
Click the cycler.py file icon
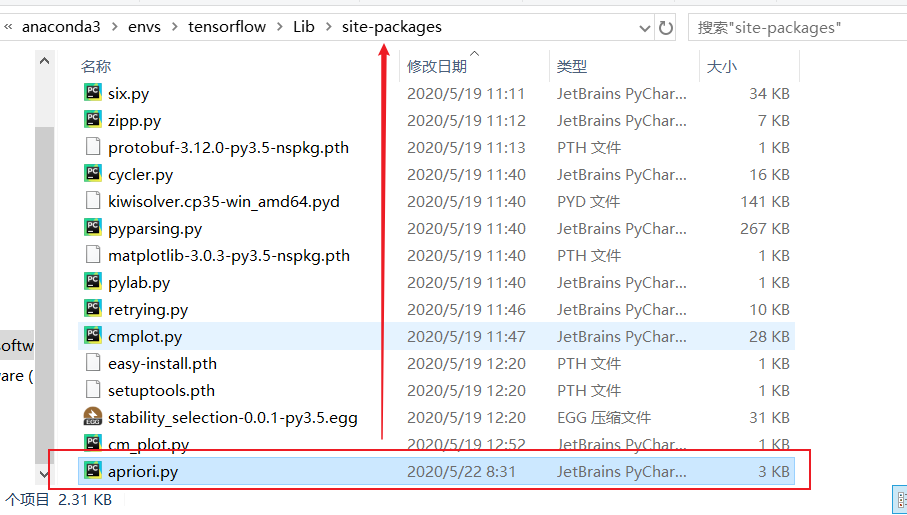[93, 174]
